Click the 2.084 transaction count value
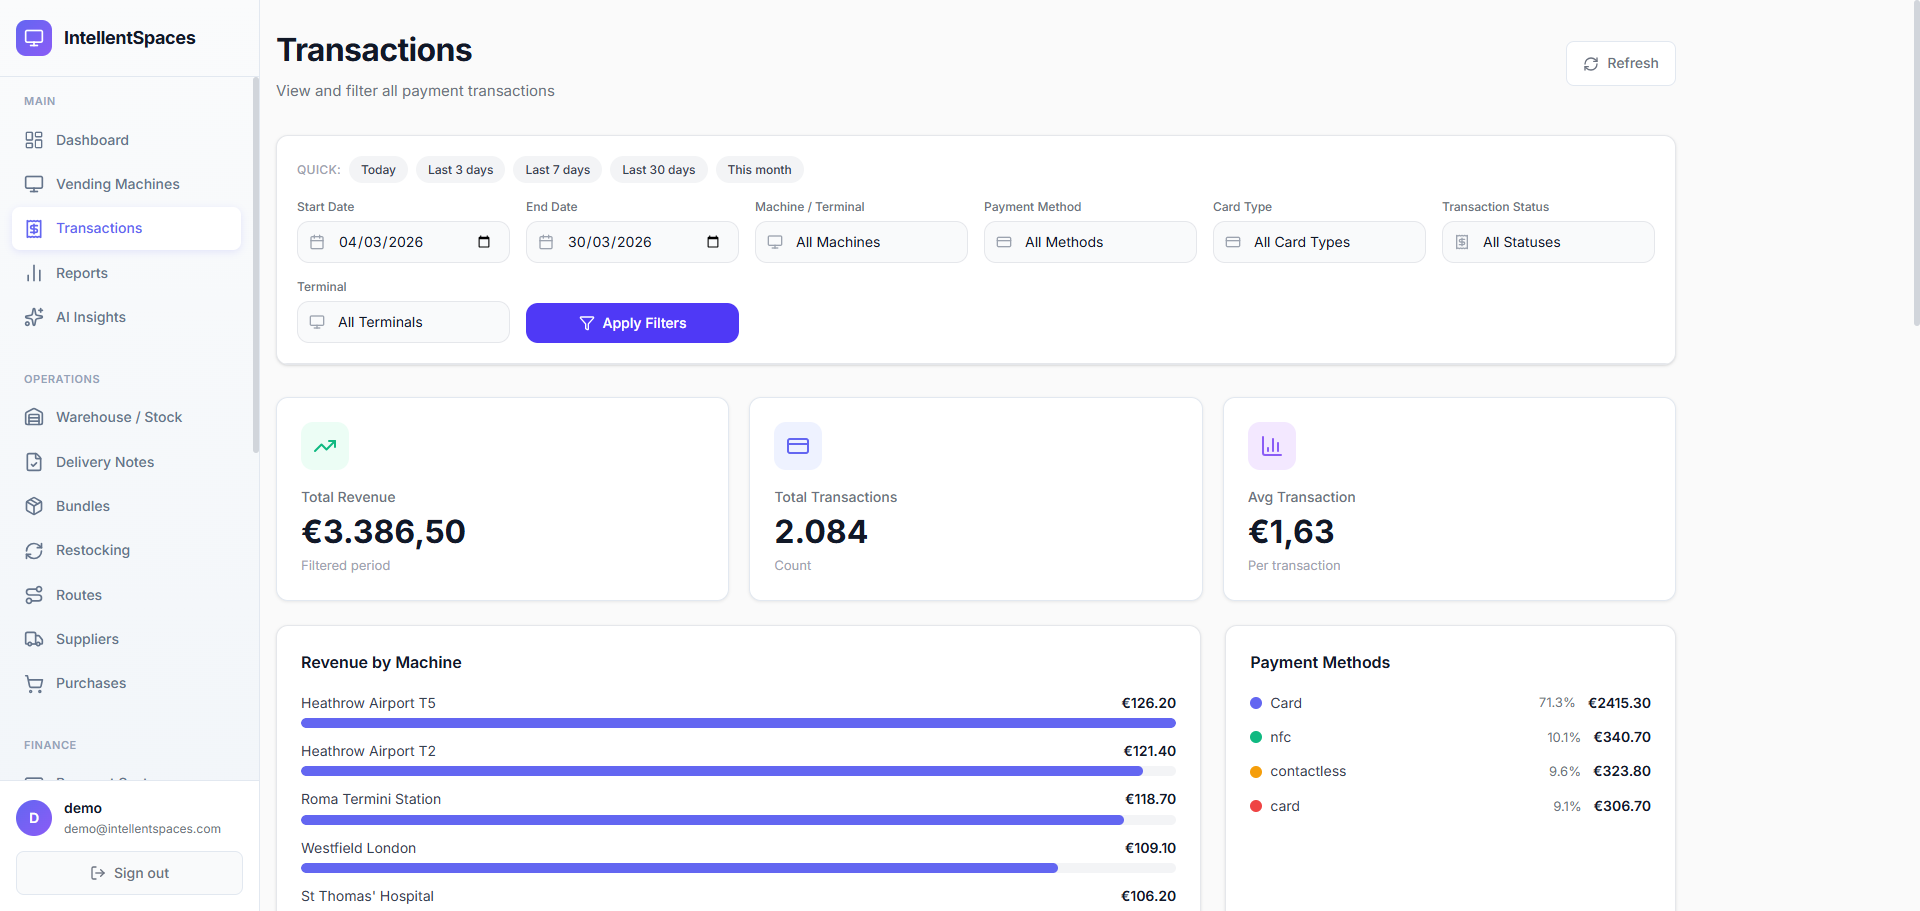The height and width of the screenshot is (911, 1920). (821, 532)
